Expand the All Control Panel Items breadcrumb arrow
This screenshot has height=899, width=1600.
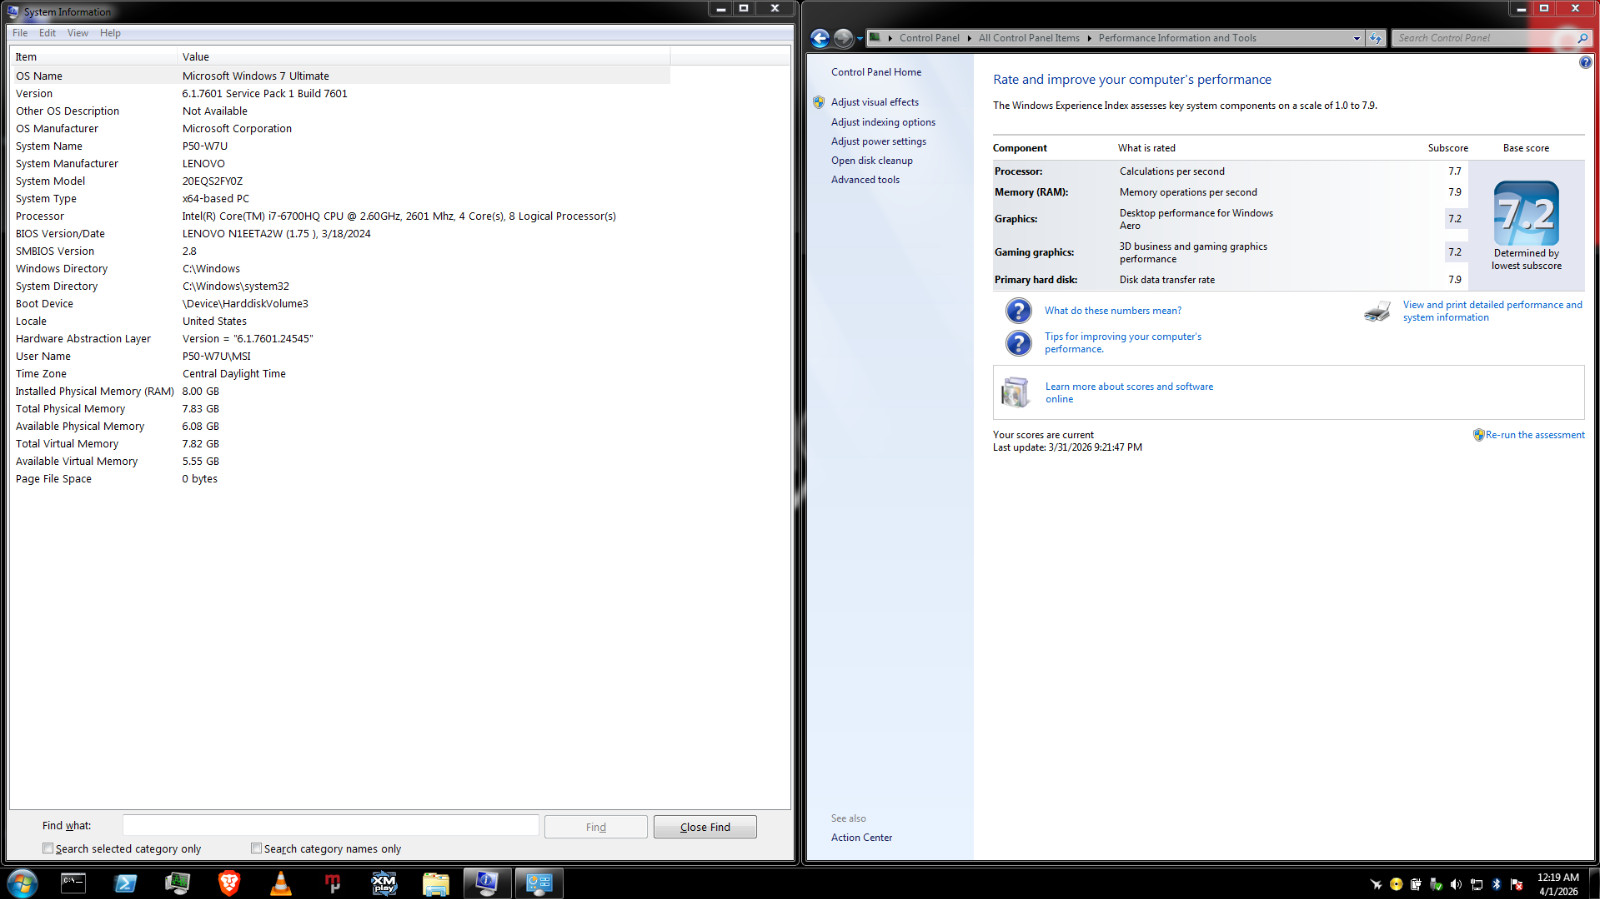(x=1089, y=38)
